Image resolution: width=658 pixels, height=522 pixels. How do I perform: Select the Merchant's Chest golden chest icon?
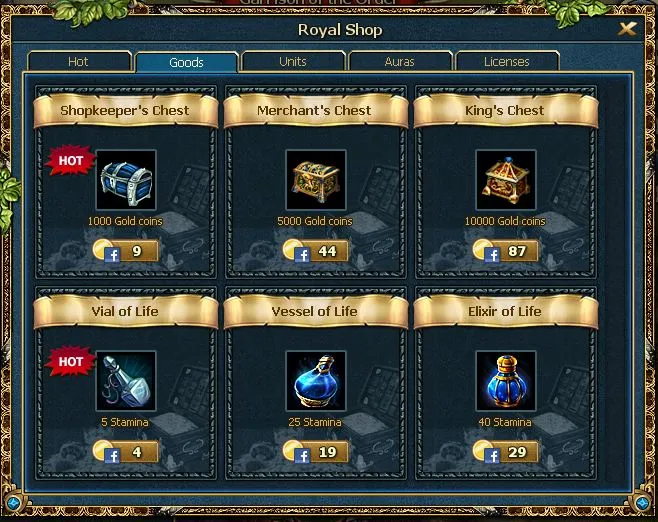coord(316,180)
